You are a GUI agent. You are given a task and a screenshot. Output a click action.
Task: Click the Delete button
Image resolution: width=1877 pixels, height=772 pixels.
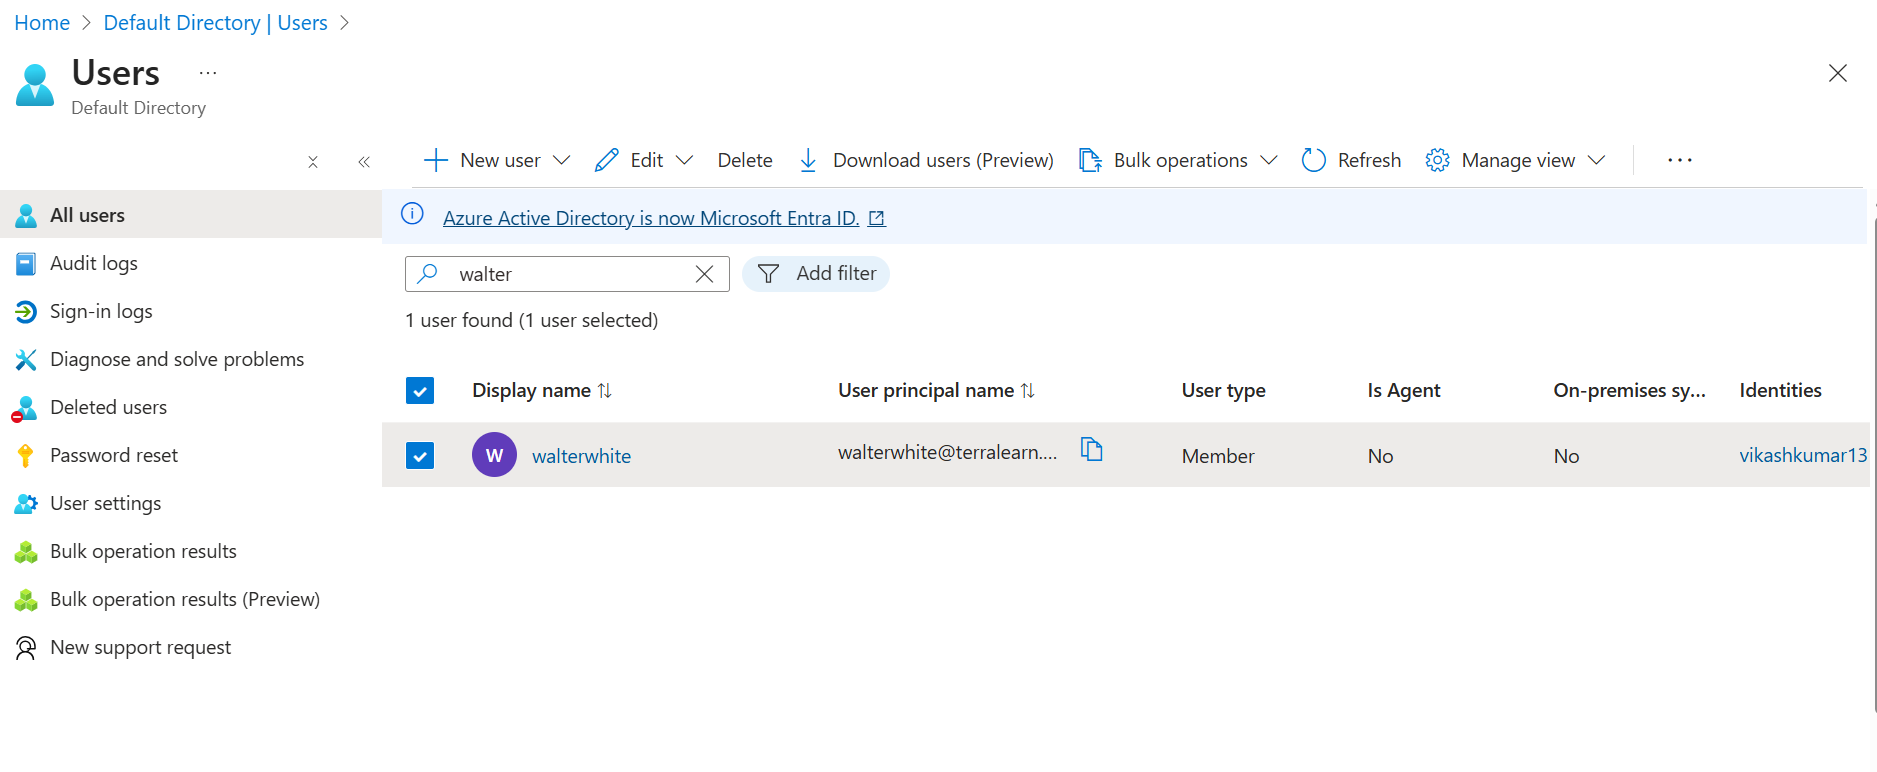click(x=745, y=160)
